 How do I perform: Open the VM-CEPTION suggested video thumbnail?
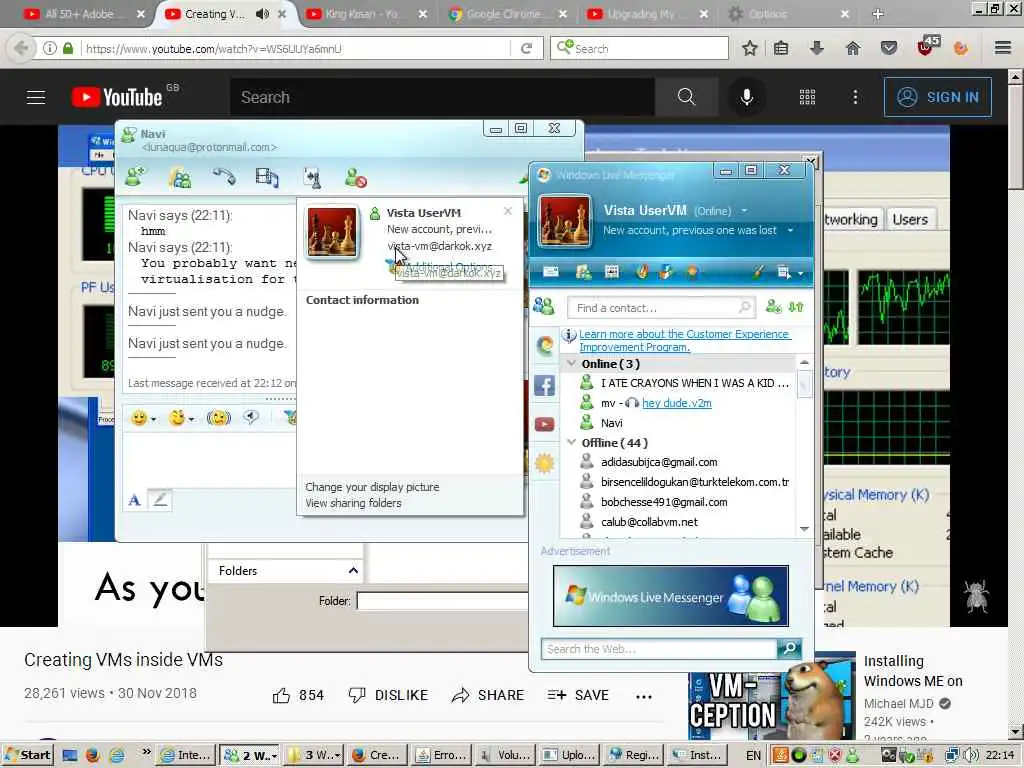[x=772, y=696]
